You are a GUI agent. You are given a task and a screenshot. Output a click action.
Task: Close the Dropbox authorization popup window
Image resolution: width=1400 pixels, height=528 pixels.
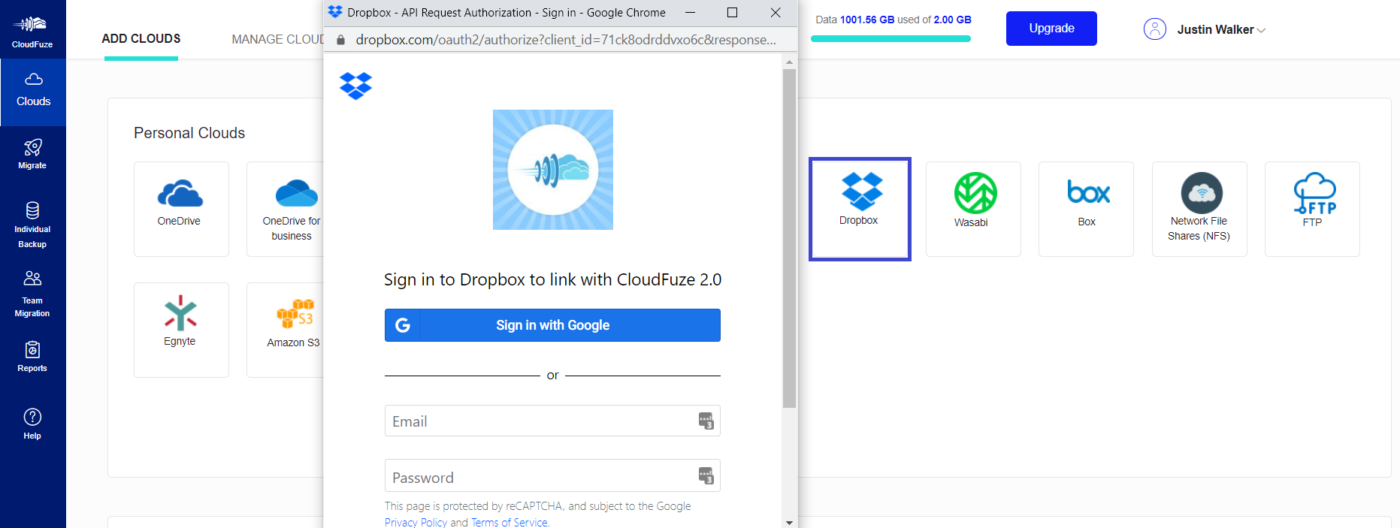point(775,13)
